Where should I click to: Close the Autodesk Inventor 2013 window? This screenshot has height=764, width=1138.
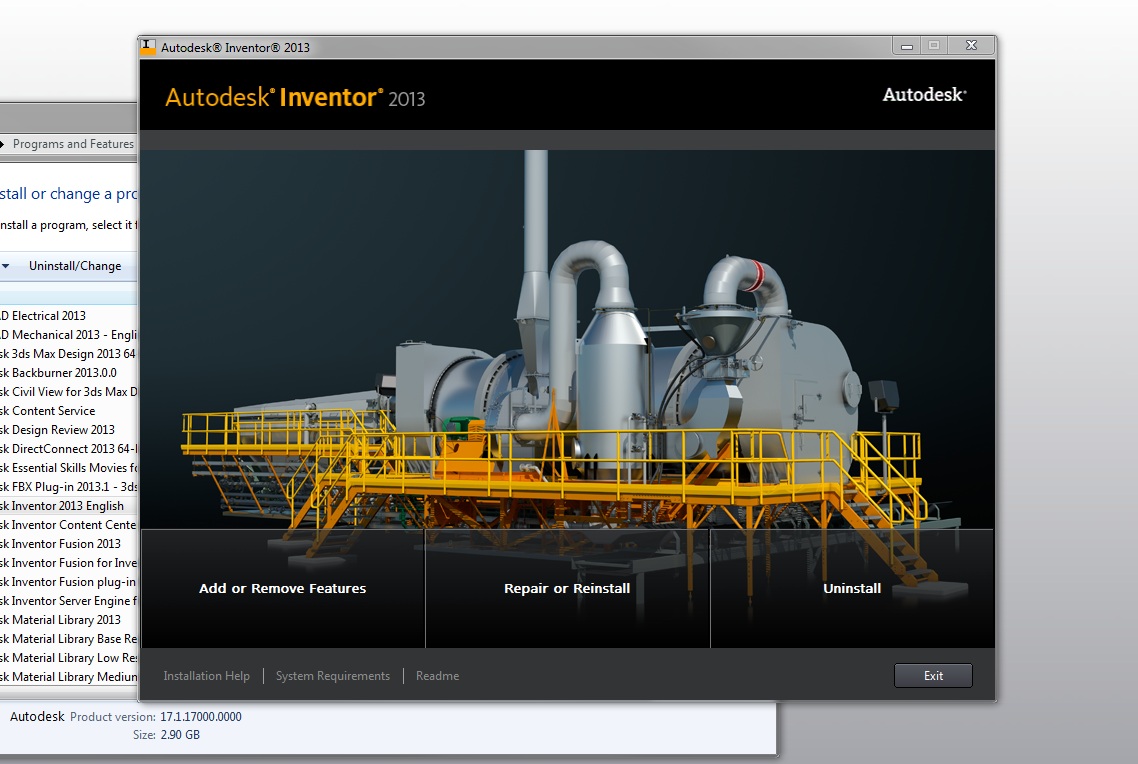971,46
